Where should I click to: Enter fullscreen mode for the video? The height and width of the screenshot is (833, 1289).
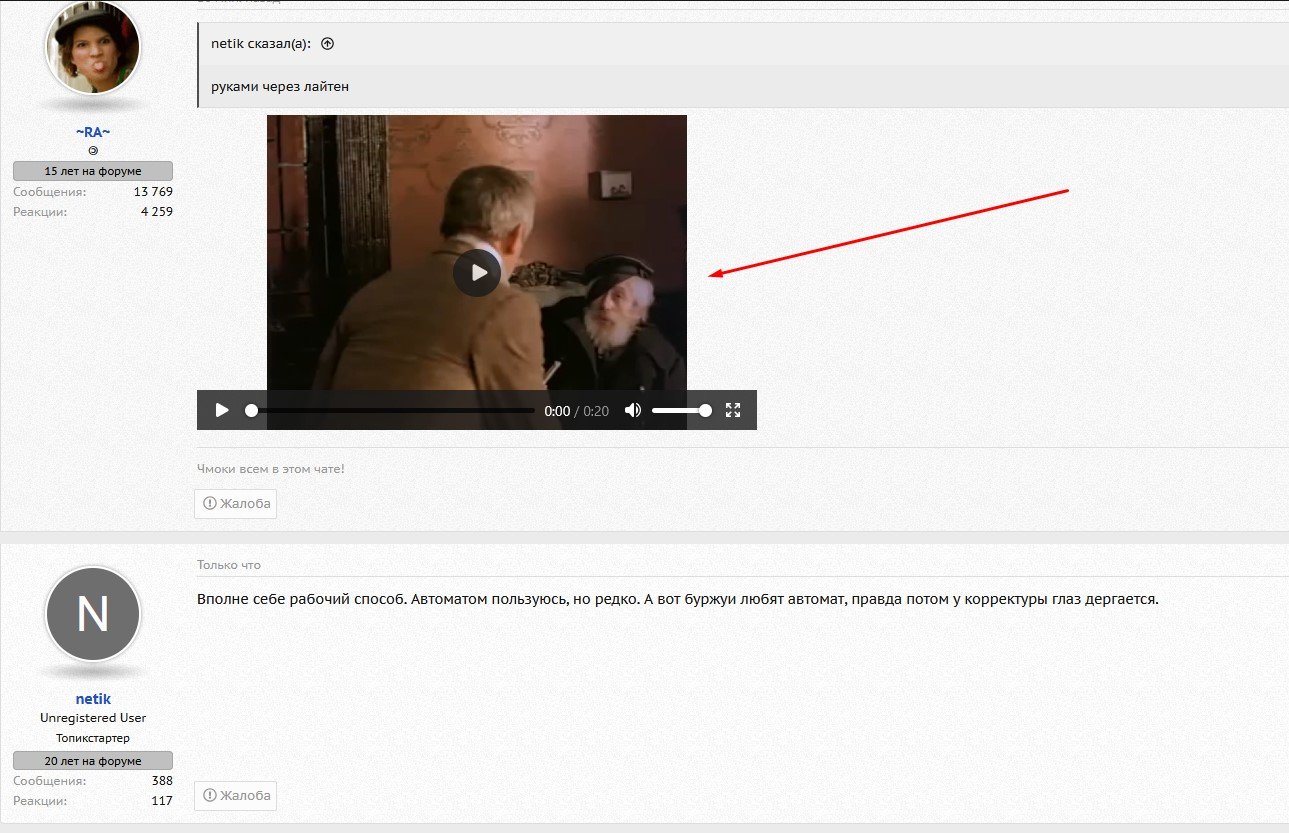733,410
